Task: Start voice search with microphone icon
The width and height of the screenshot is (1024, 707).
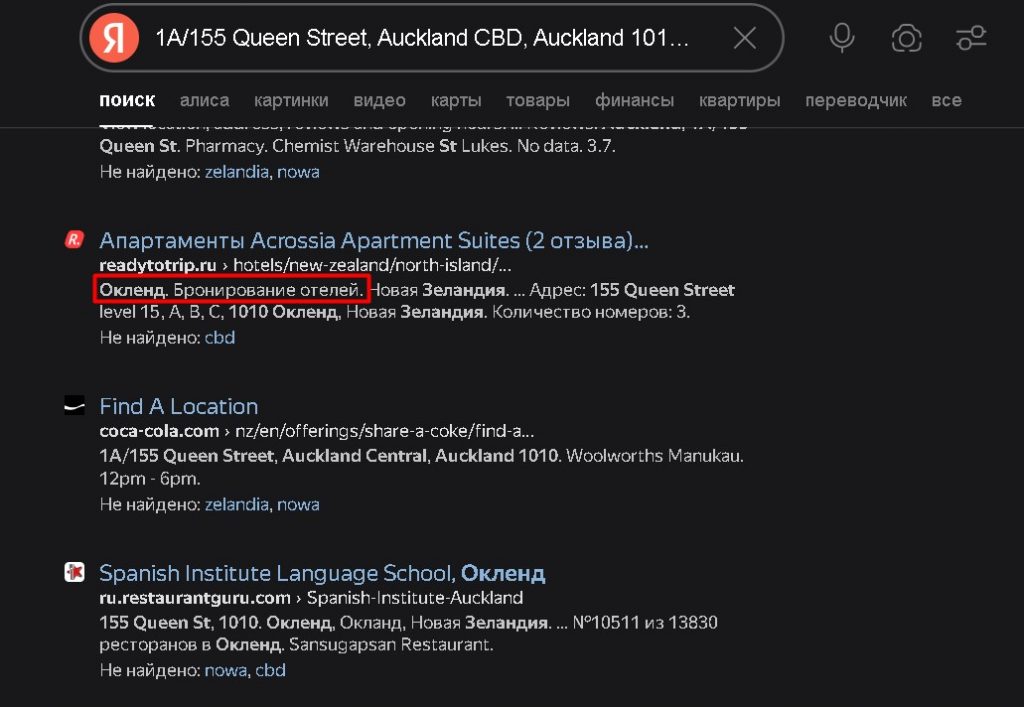Action: (842, 39)
